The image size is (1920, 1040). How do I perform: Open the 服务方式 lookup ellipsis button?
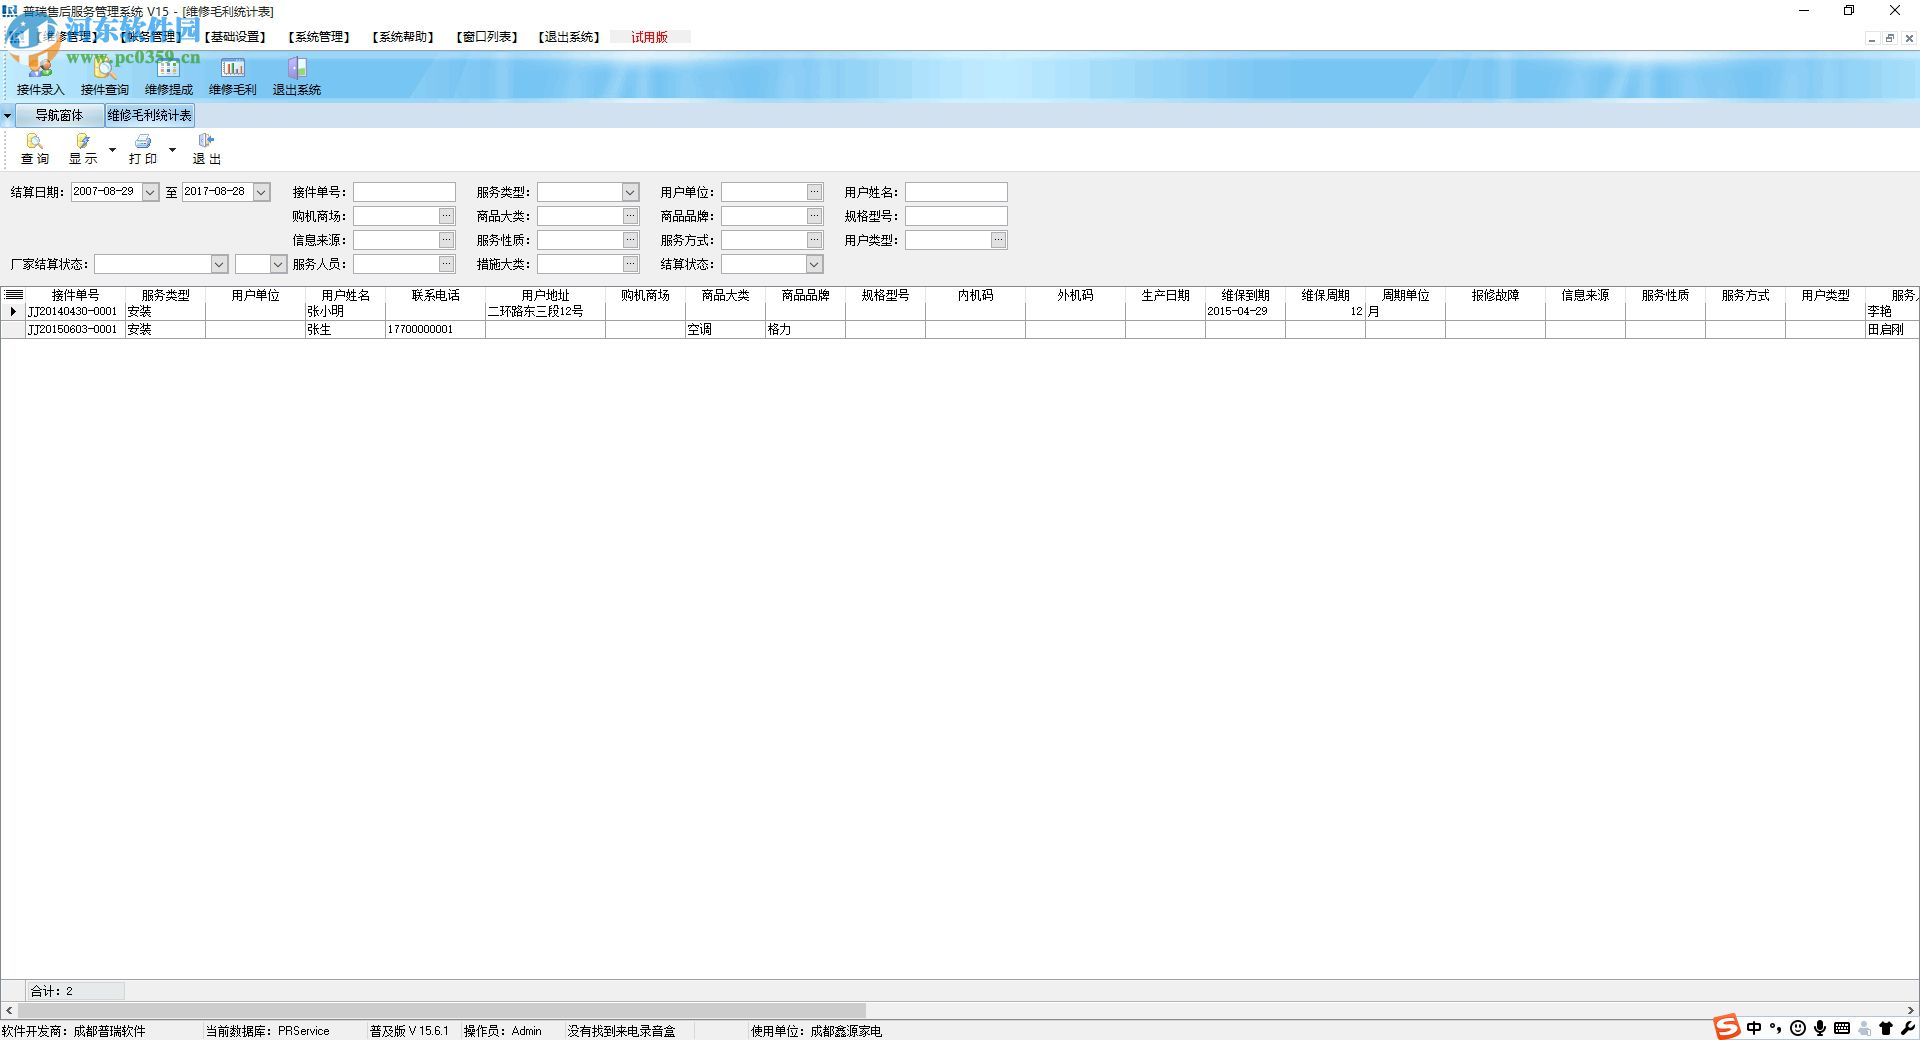coord(815,240)
